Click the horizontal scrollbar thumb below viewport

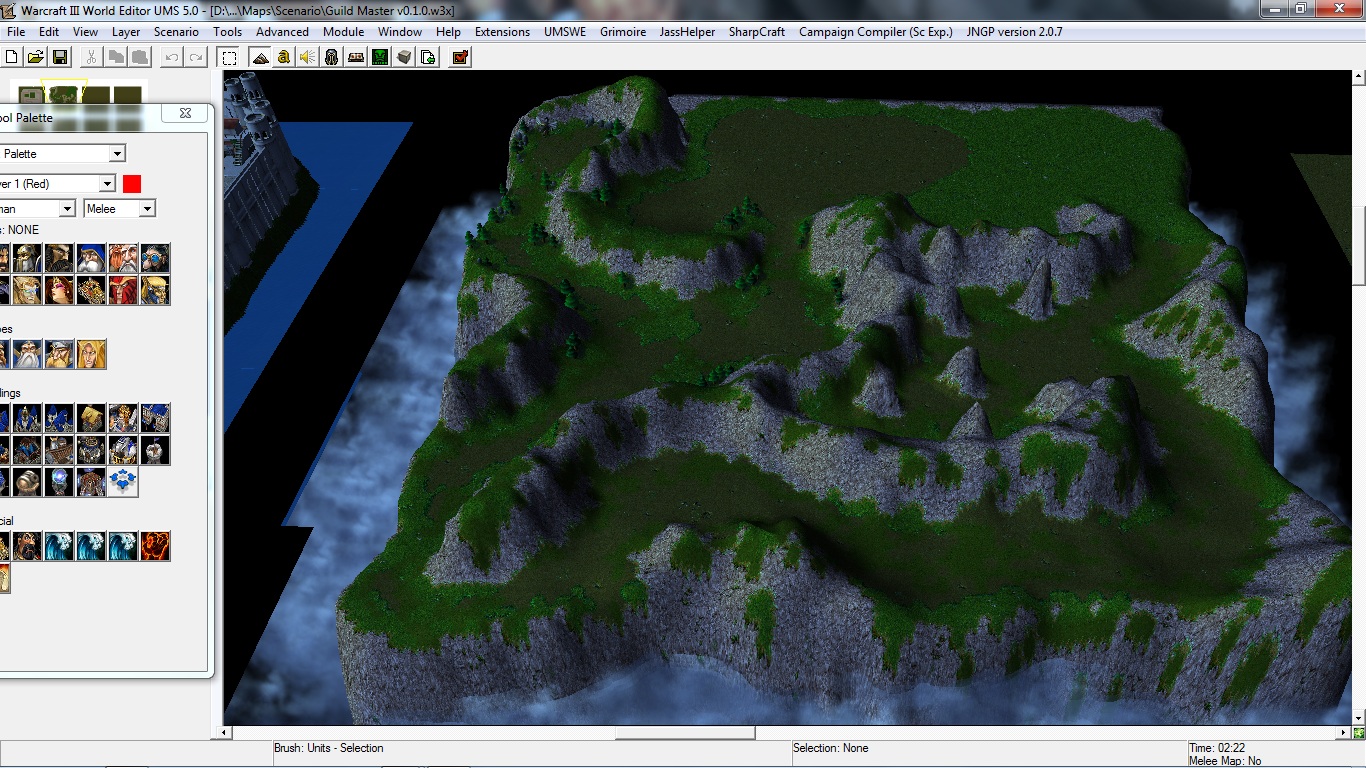(685, 733)
